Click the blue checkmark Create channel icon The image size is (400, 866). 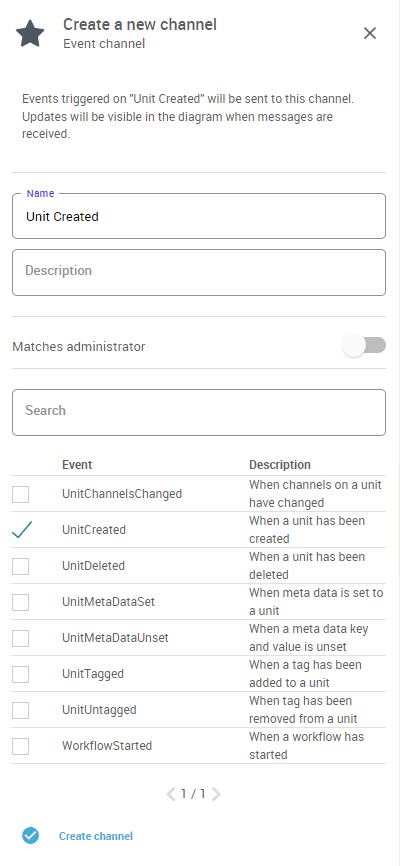[x=31, y=836]
